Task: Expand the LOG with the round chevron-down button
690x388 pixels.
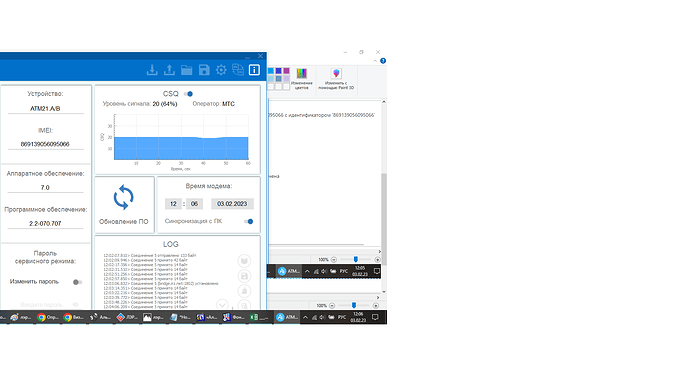Action: click(x=222, y=304)
